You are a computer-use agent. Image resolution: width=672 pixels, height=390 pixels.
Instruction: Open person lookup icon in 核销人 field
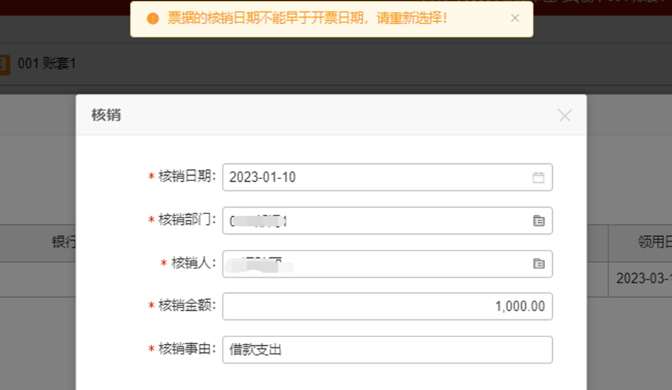tap(539, 264)
